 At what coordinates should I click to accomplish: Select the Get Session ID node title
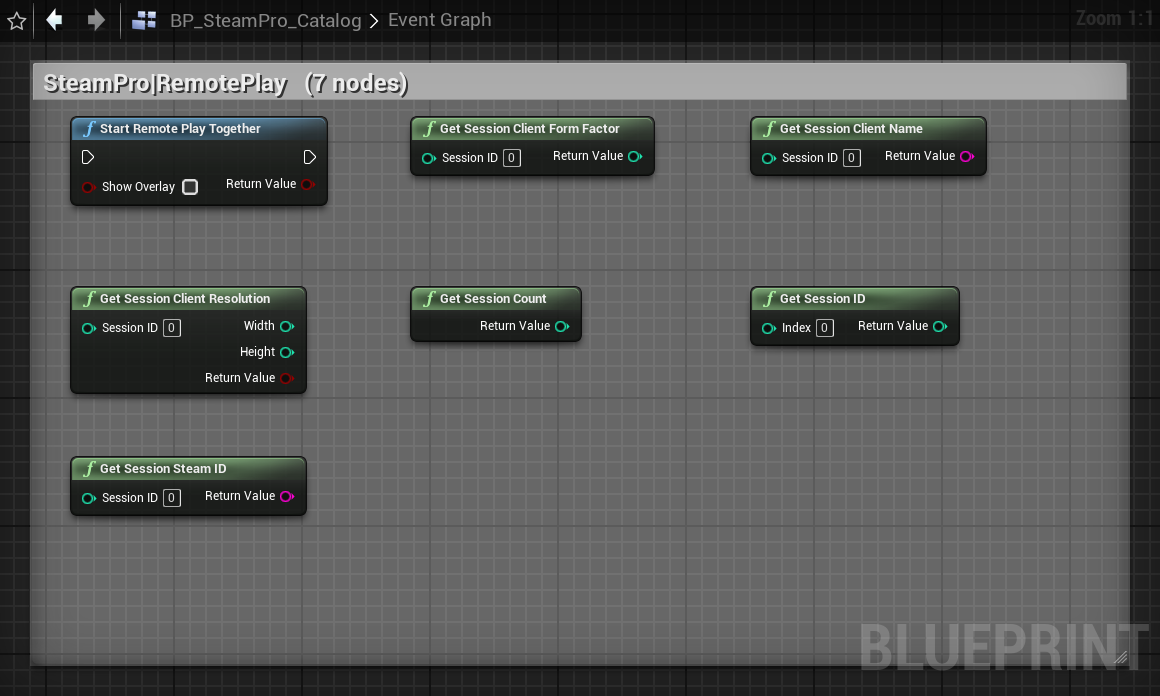coord(822,299)
